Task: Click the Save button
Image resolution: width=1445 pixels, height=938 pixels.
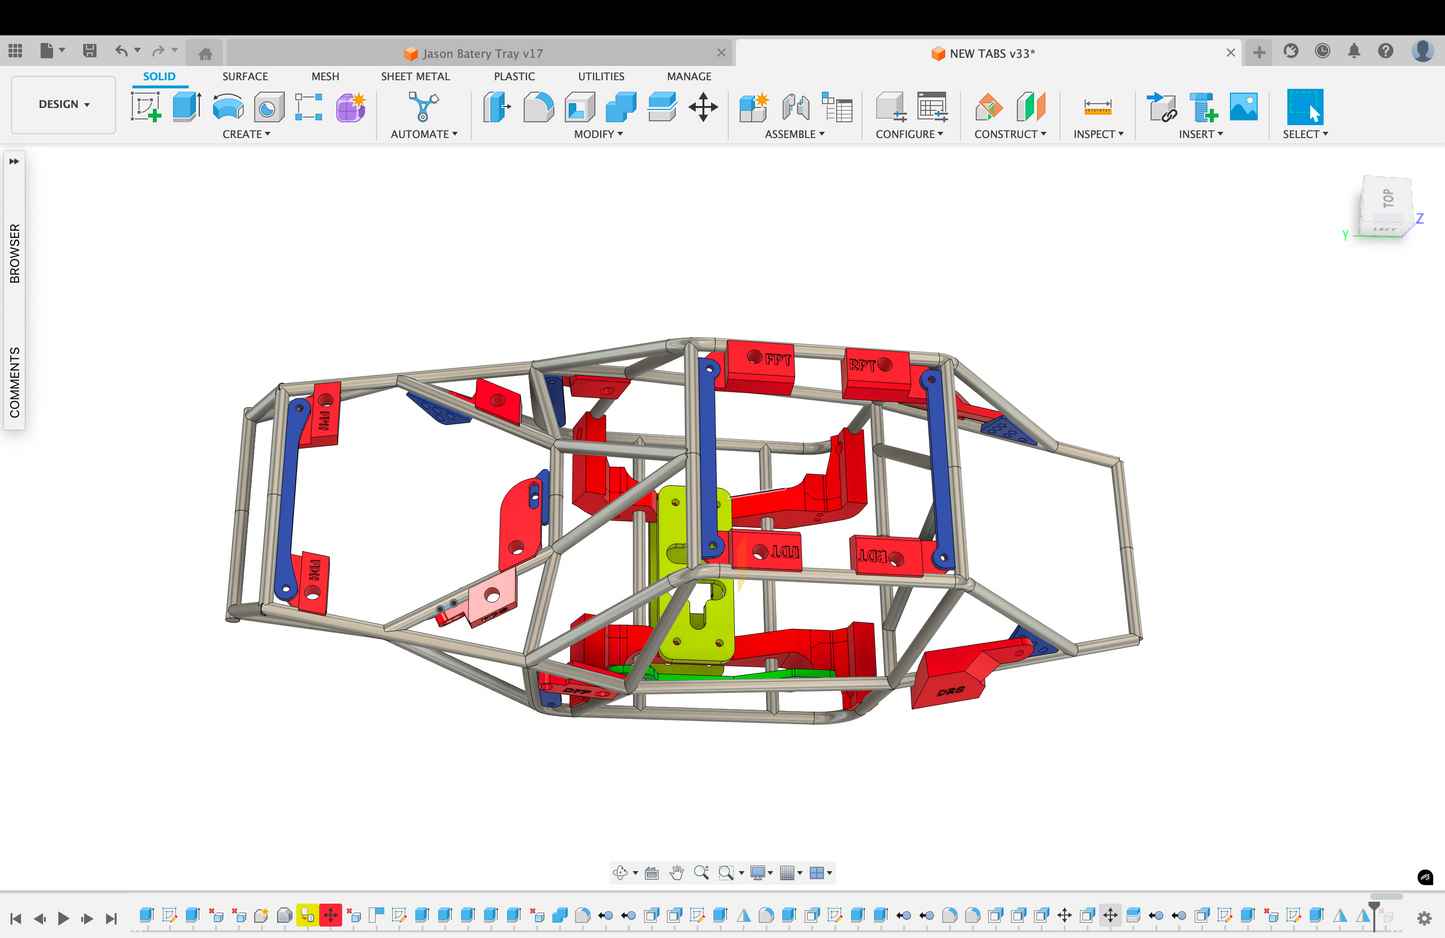Action: 90,51
